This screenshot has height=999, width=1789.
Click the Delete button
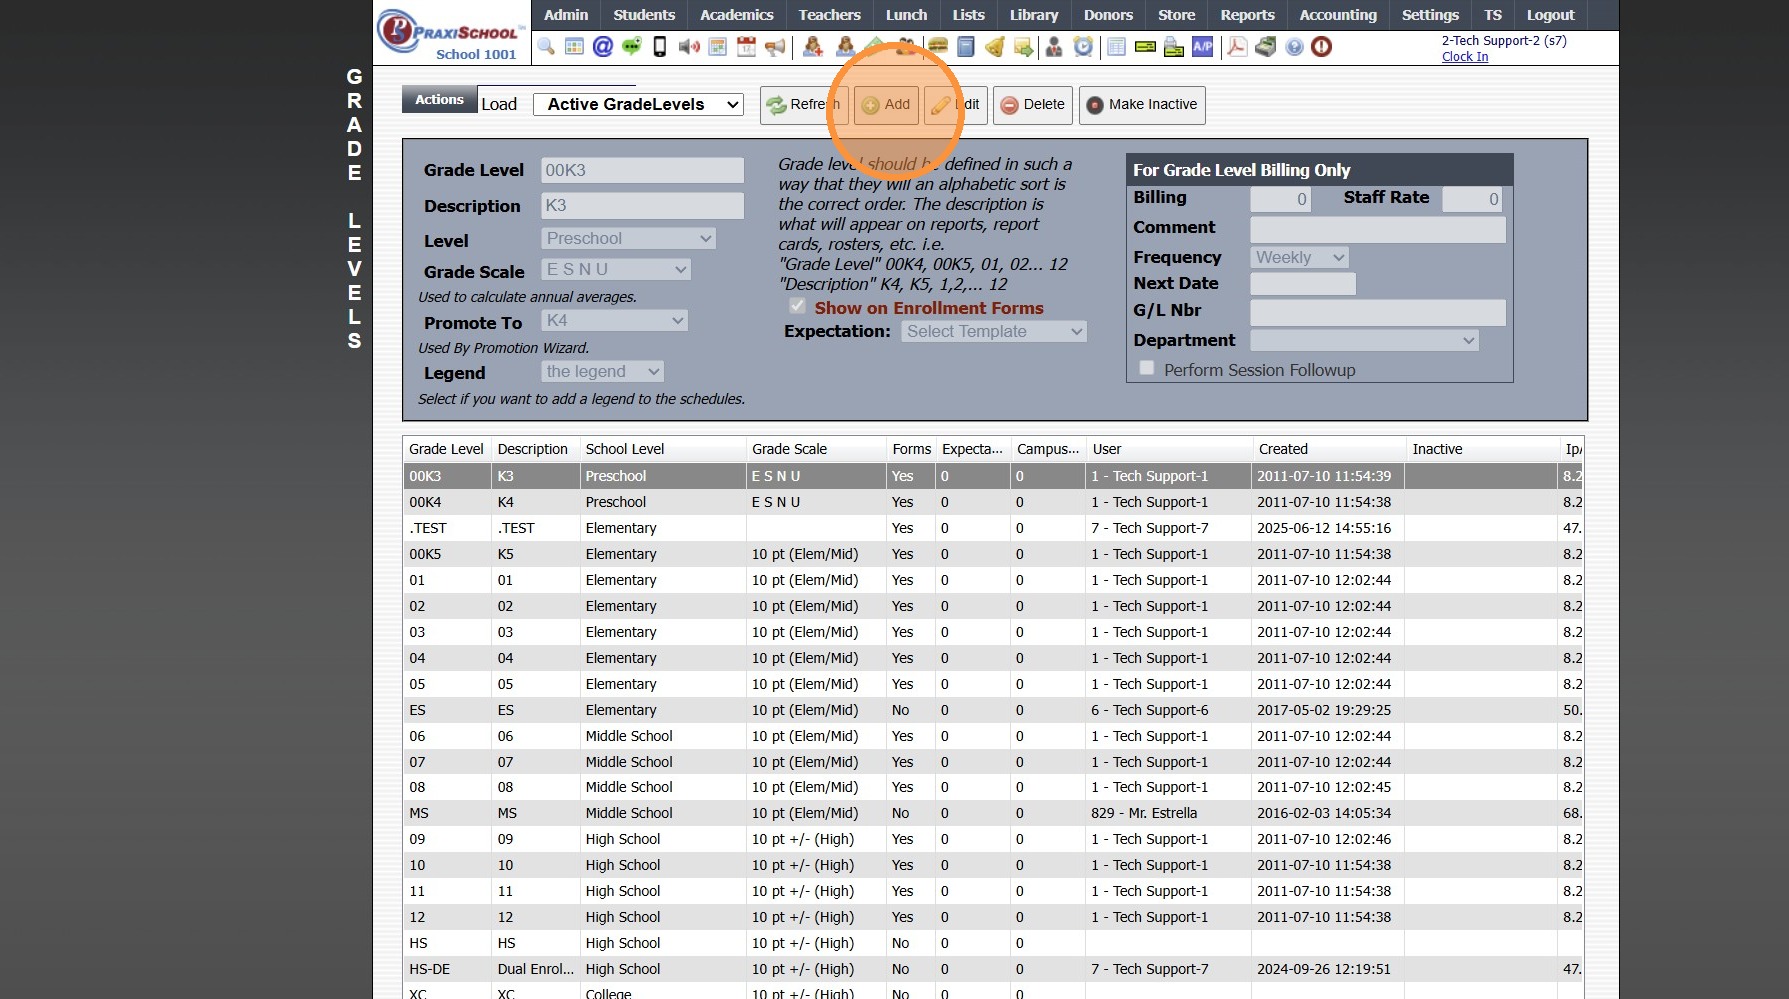tap(1033, 105)
